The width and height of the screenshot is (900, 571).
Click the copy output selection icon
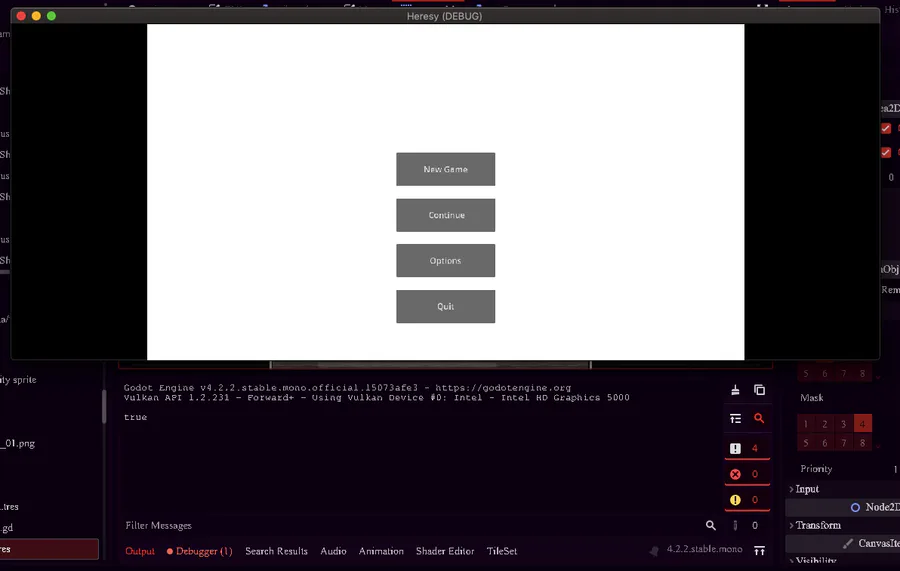pyautogui.click(x=759, y=390)
